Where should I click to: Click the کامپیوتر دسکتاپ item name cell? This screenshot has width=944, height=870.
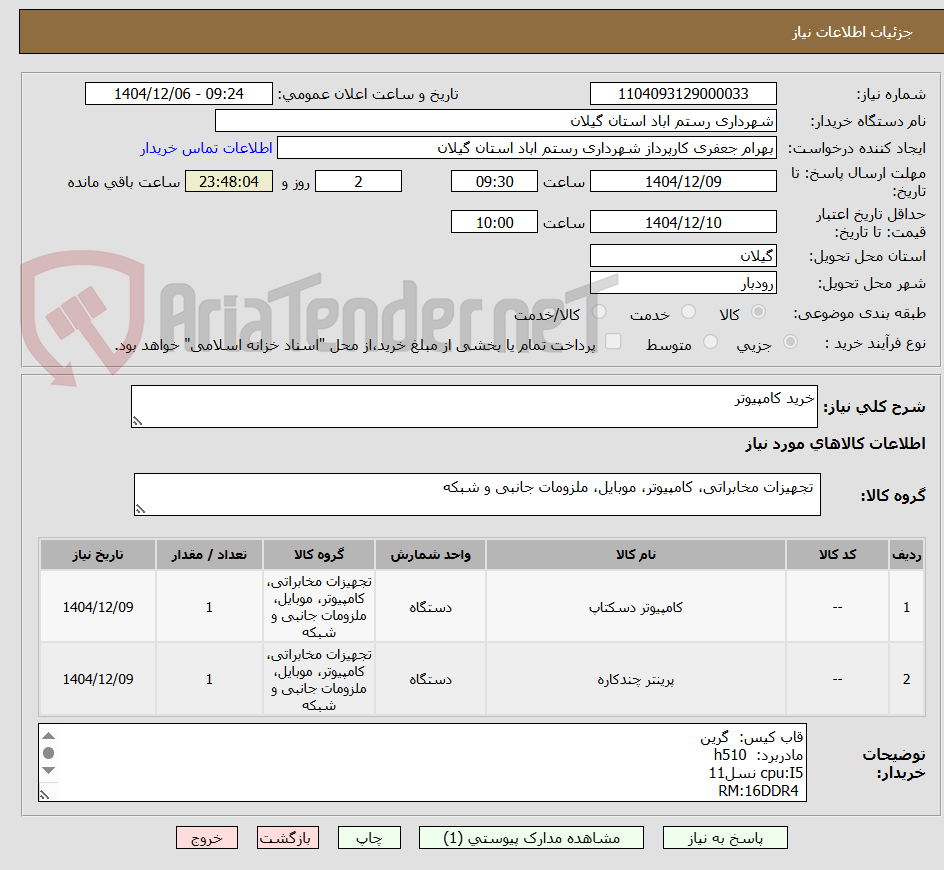[x=636, y=607]
